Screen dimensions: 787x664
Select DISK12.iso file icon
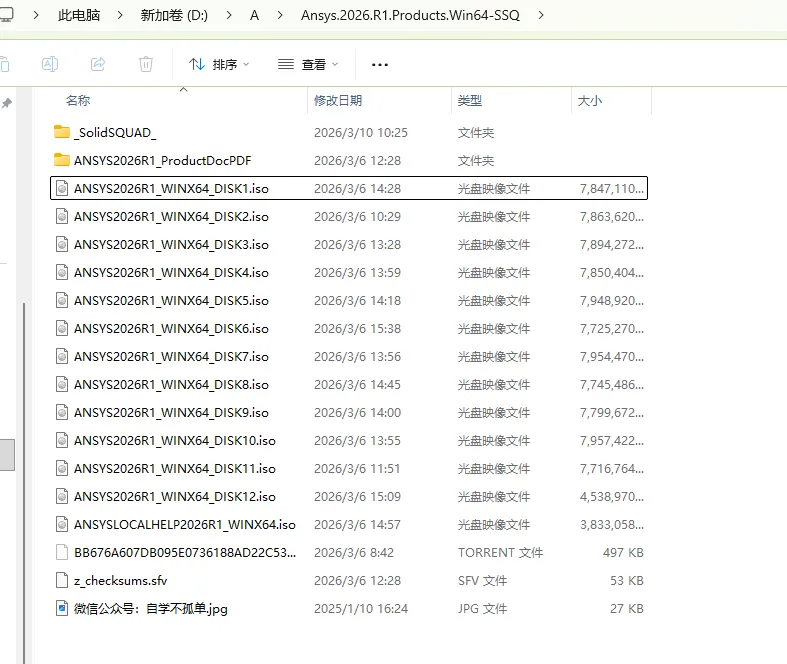tap(62, 496)
